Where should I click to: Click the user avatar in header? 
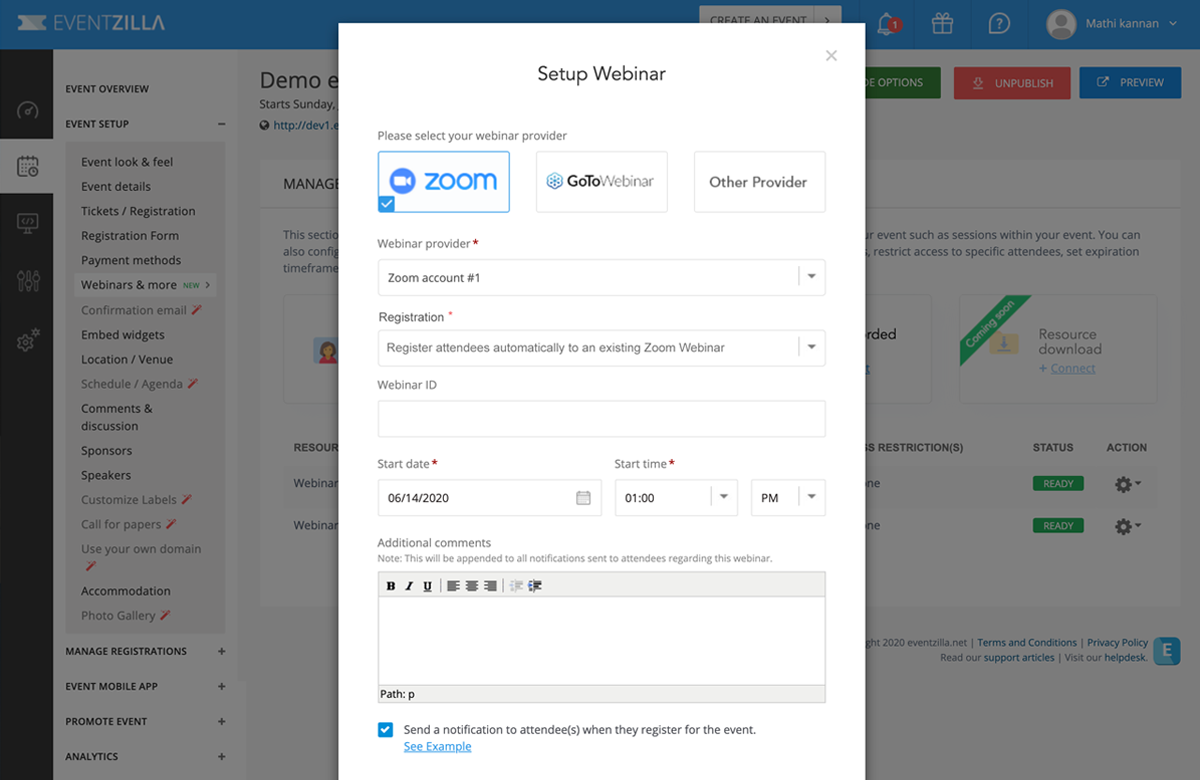(x=1060, y=24)
